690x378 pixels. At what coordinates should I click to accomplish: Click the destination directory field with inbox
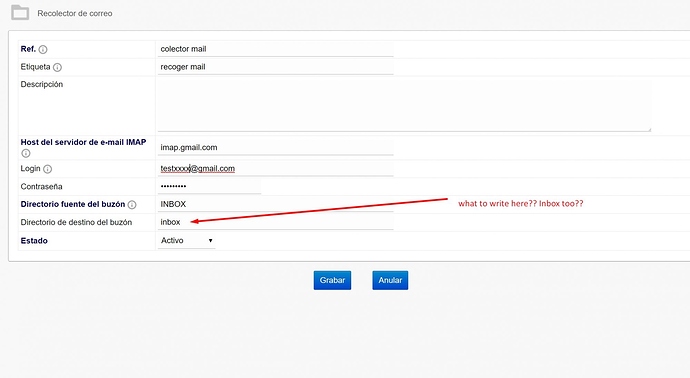tap(275, 222)
